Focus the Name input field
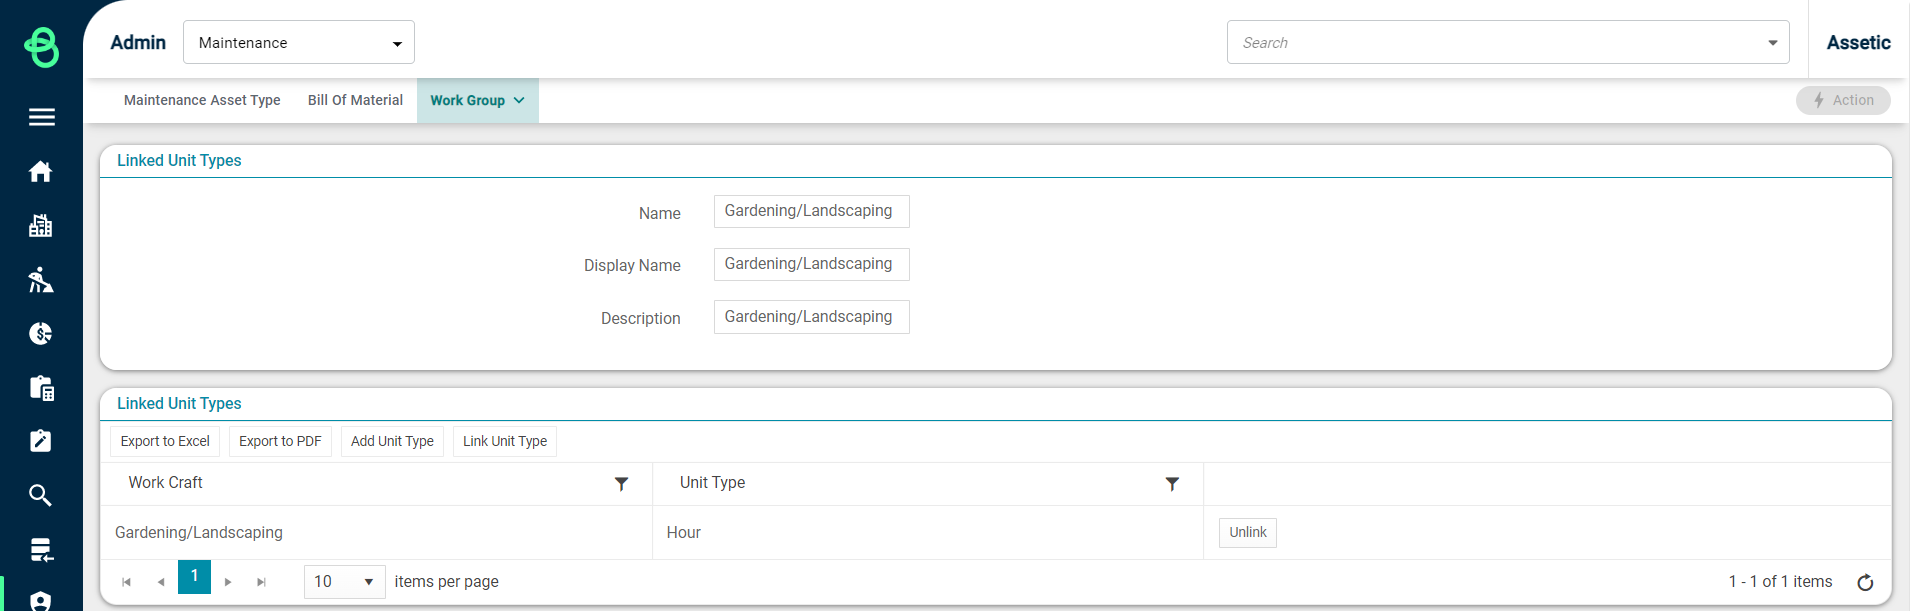 811,211
